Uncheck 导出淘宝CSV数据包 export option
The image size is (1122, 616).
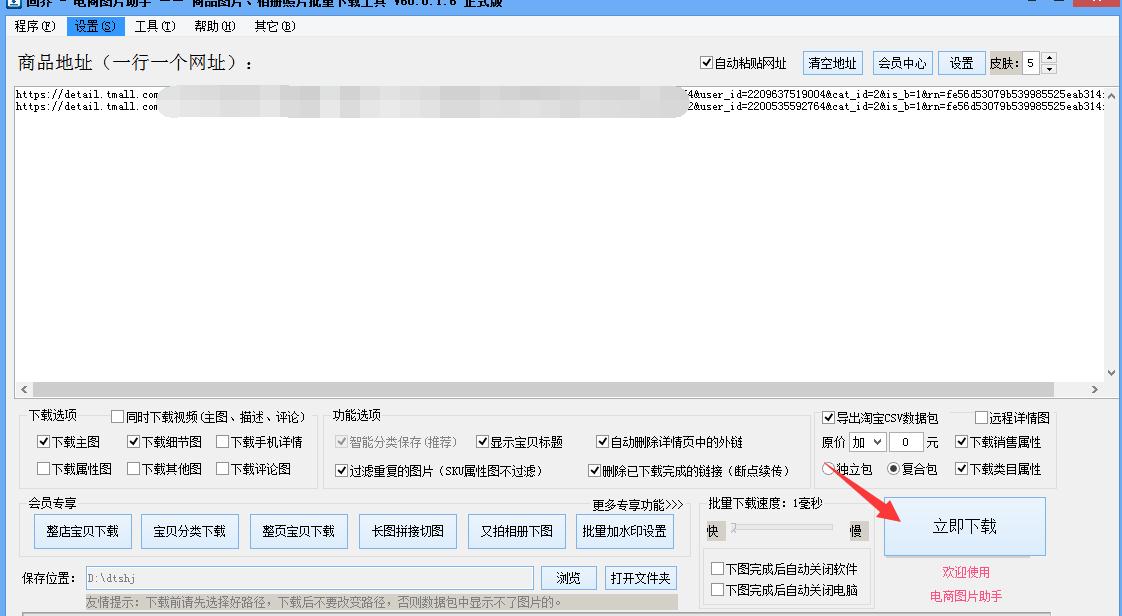(827, 418)
